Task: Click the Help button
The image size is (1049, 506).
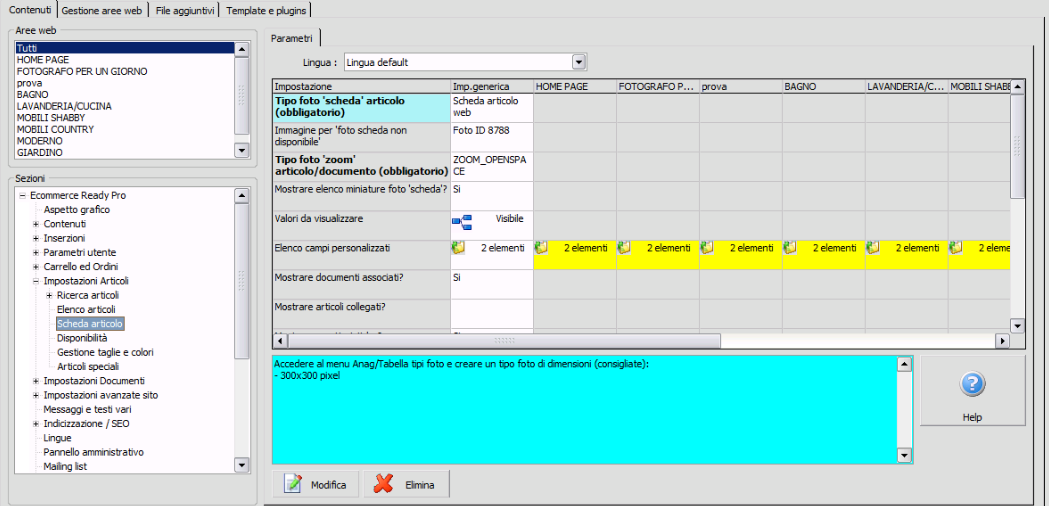Action: pos(972,391)
